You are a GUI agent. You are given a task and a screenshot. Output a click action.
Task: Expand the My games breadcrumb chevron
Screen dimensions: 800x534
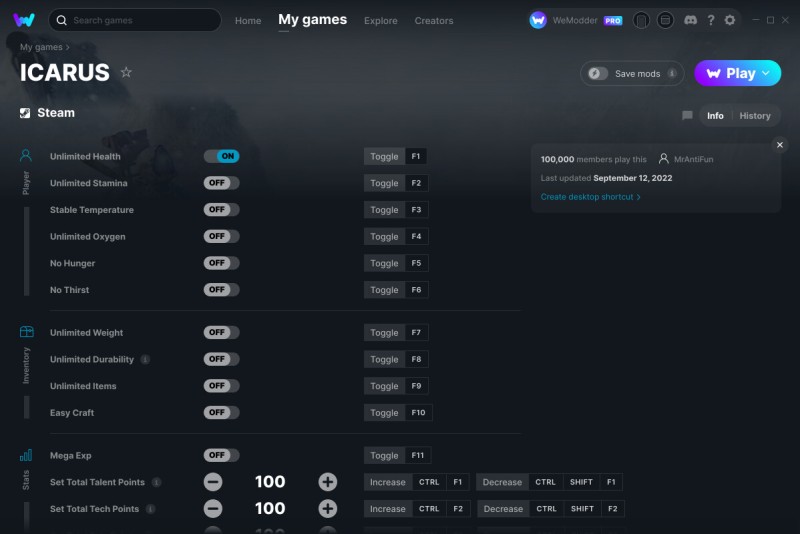tap(67, 47)
